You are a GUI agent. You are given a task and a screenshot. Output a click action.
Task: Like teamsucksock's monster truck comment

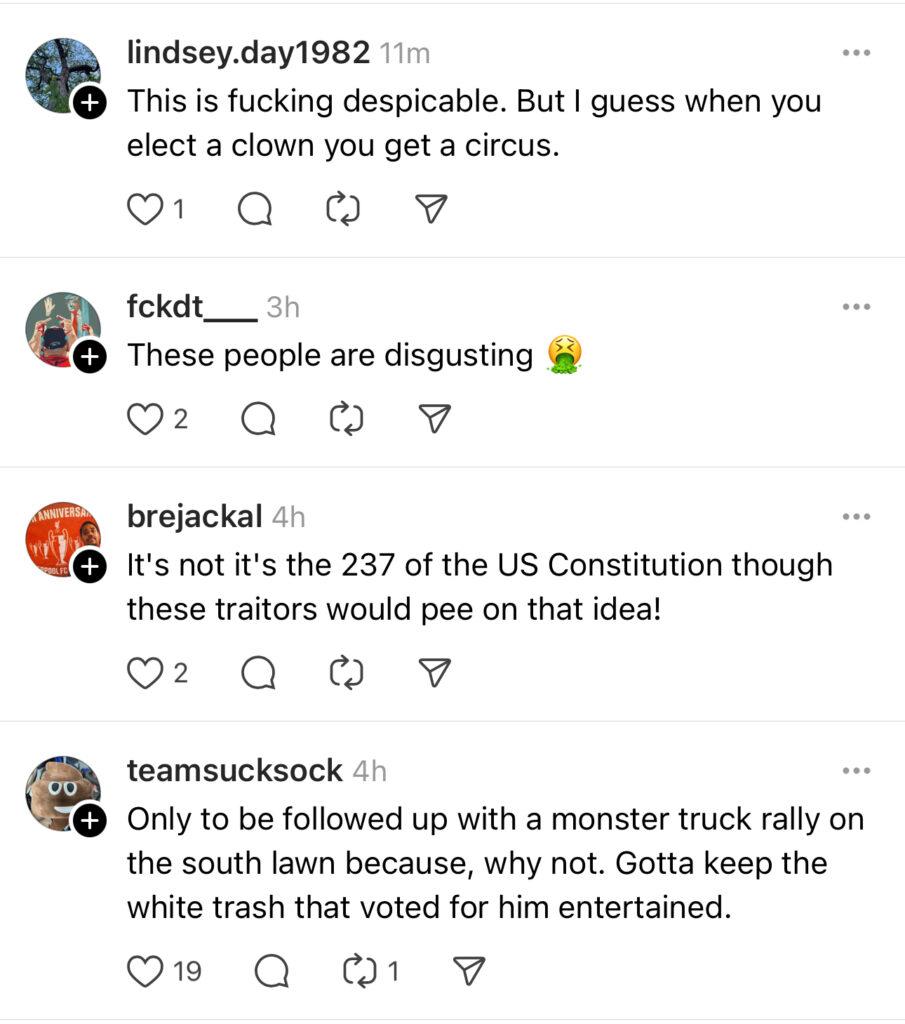146,969
